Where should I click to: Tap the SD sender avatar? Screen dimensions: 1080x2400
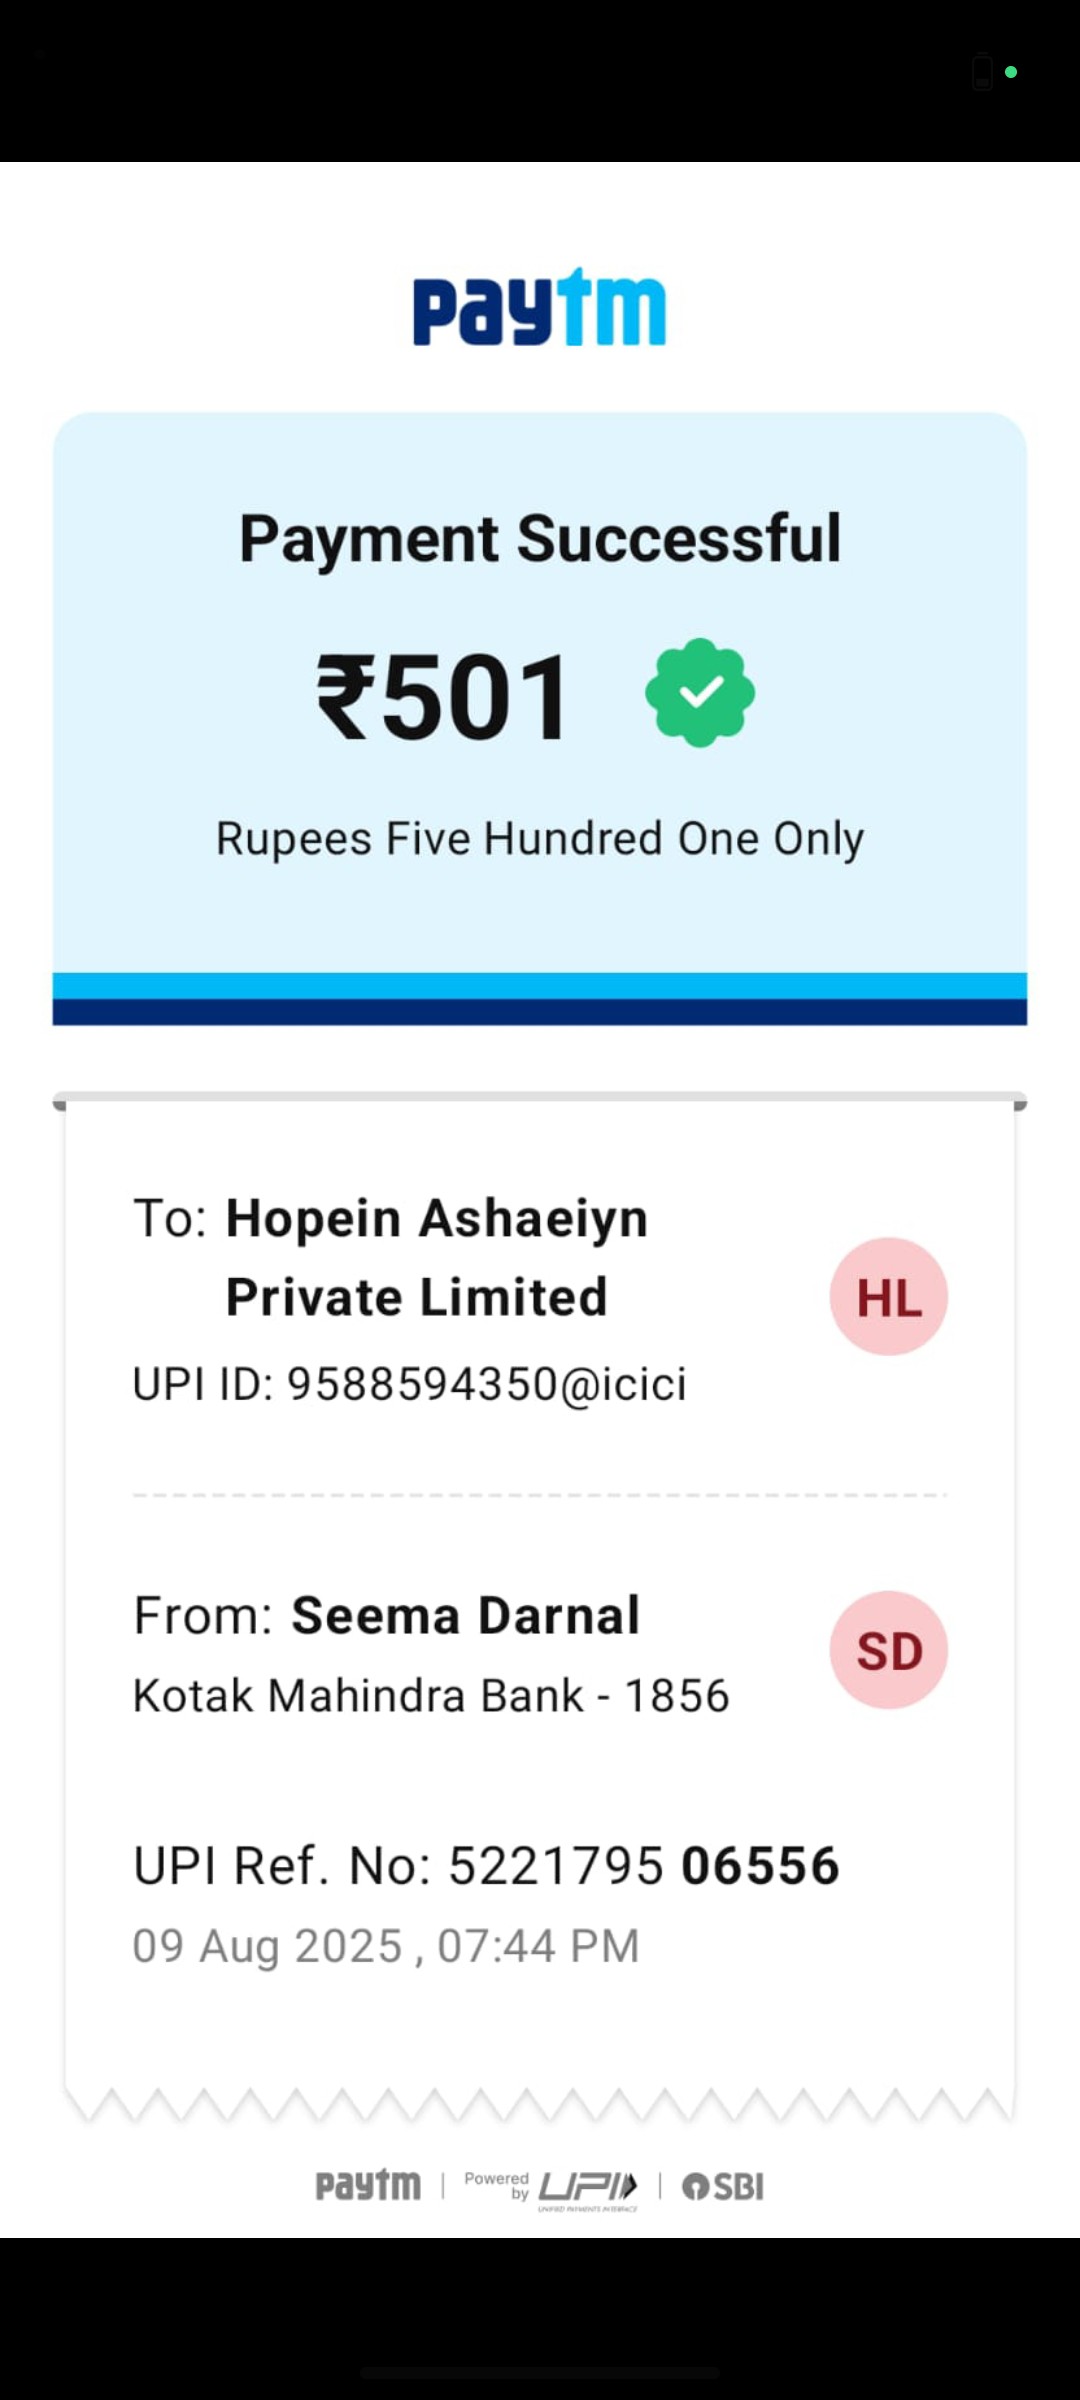point(889,1650)
